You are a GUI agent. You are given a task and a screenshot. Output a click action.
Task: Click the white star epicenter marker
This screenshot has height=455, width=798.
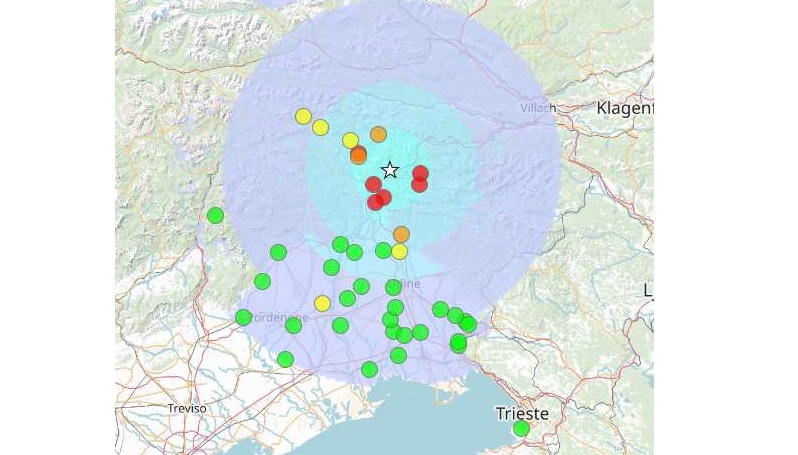(x=390, y=170)
